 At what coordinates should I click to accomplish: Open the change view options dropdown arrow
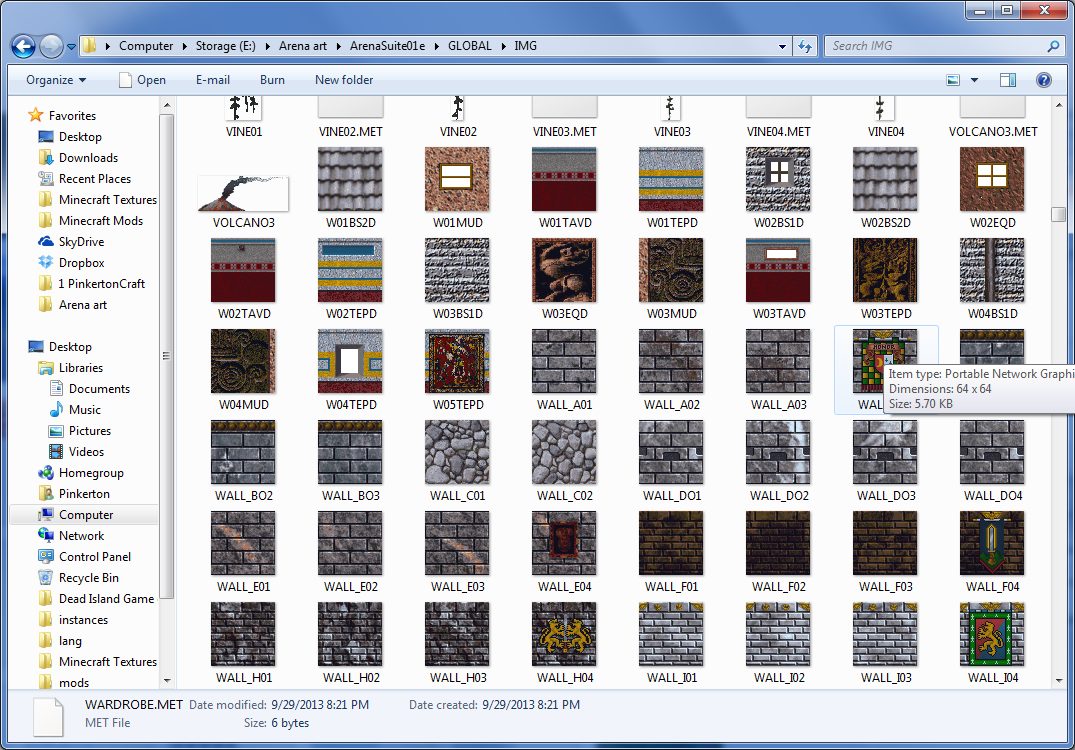[974, 80]
